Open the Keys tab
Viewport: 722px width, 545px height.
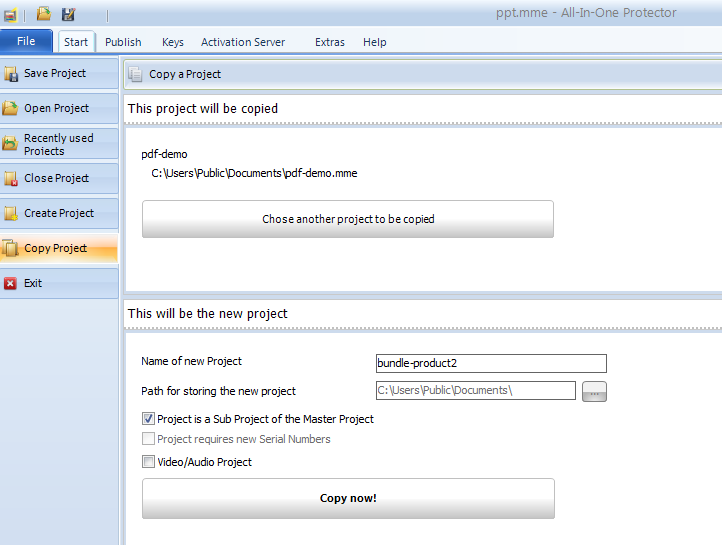tap(172, 42)
